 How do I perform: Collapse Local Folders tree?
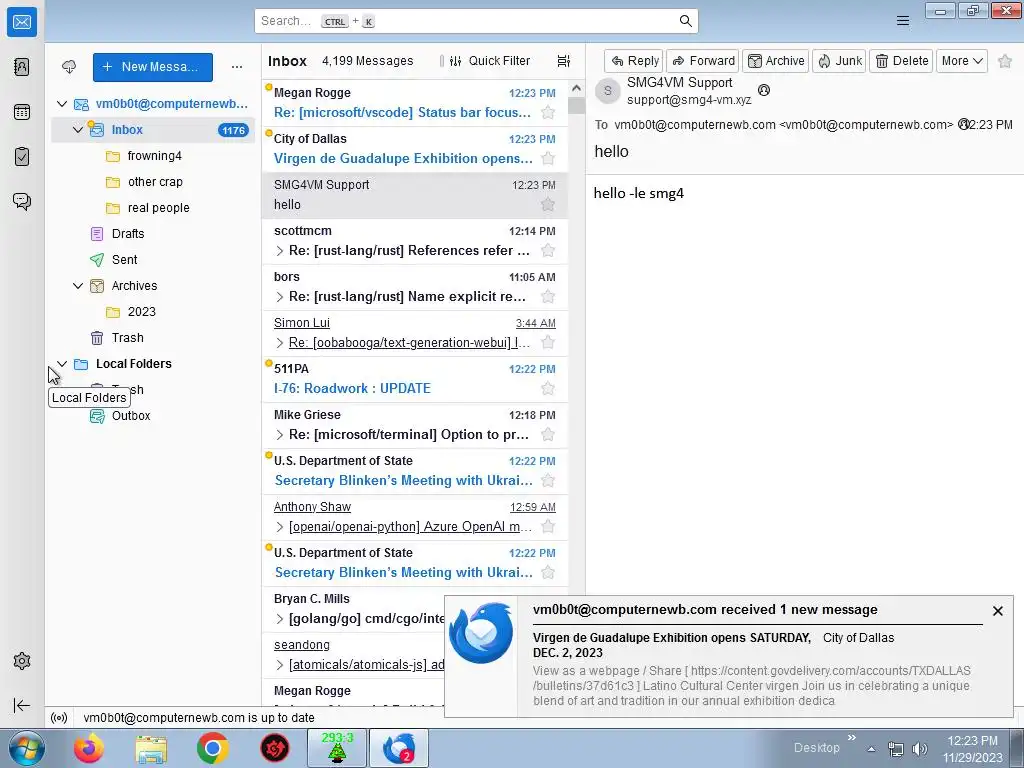pyautogui.click(x=62, y=364)
